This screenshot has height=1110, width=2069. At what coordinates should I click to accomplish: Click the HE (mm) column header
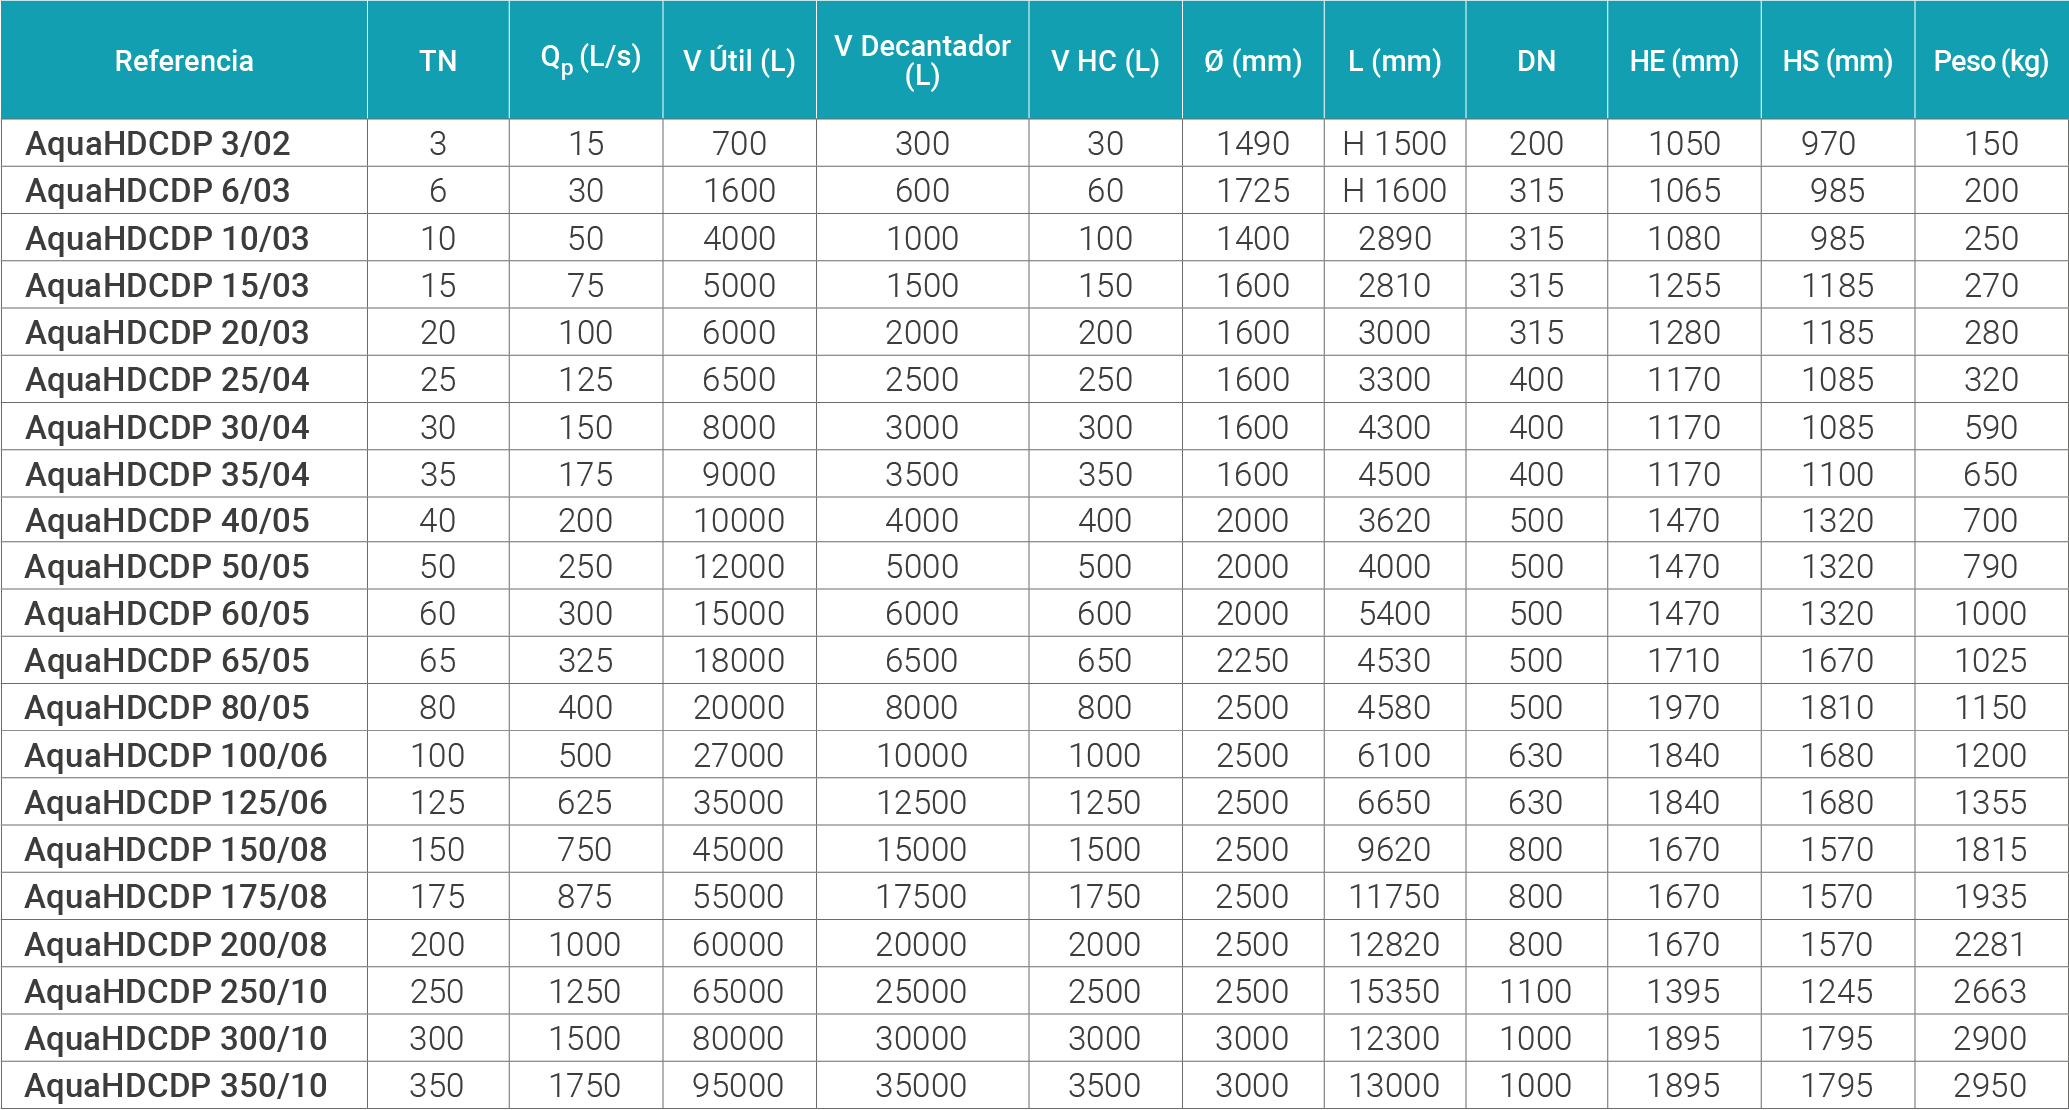pyautogui.click(x=1684, y=61)
